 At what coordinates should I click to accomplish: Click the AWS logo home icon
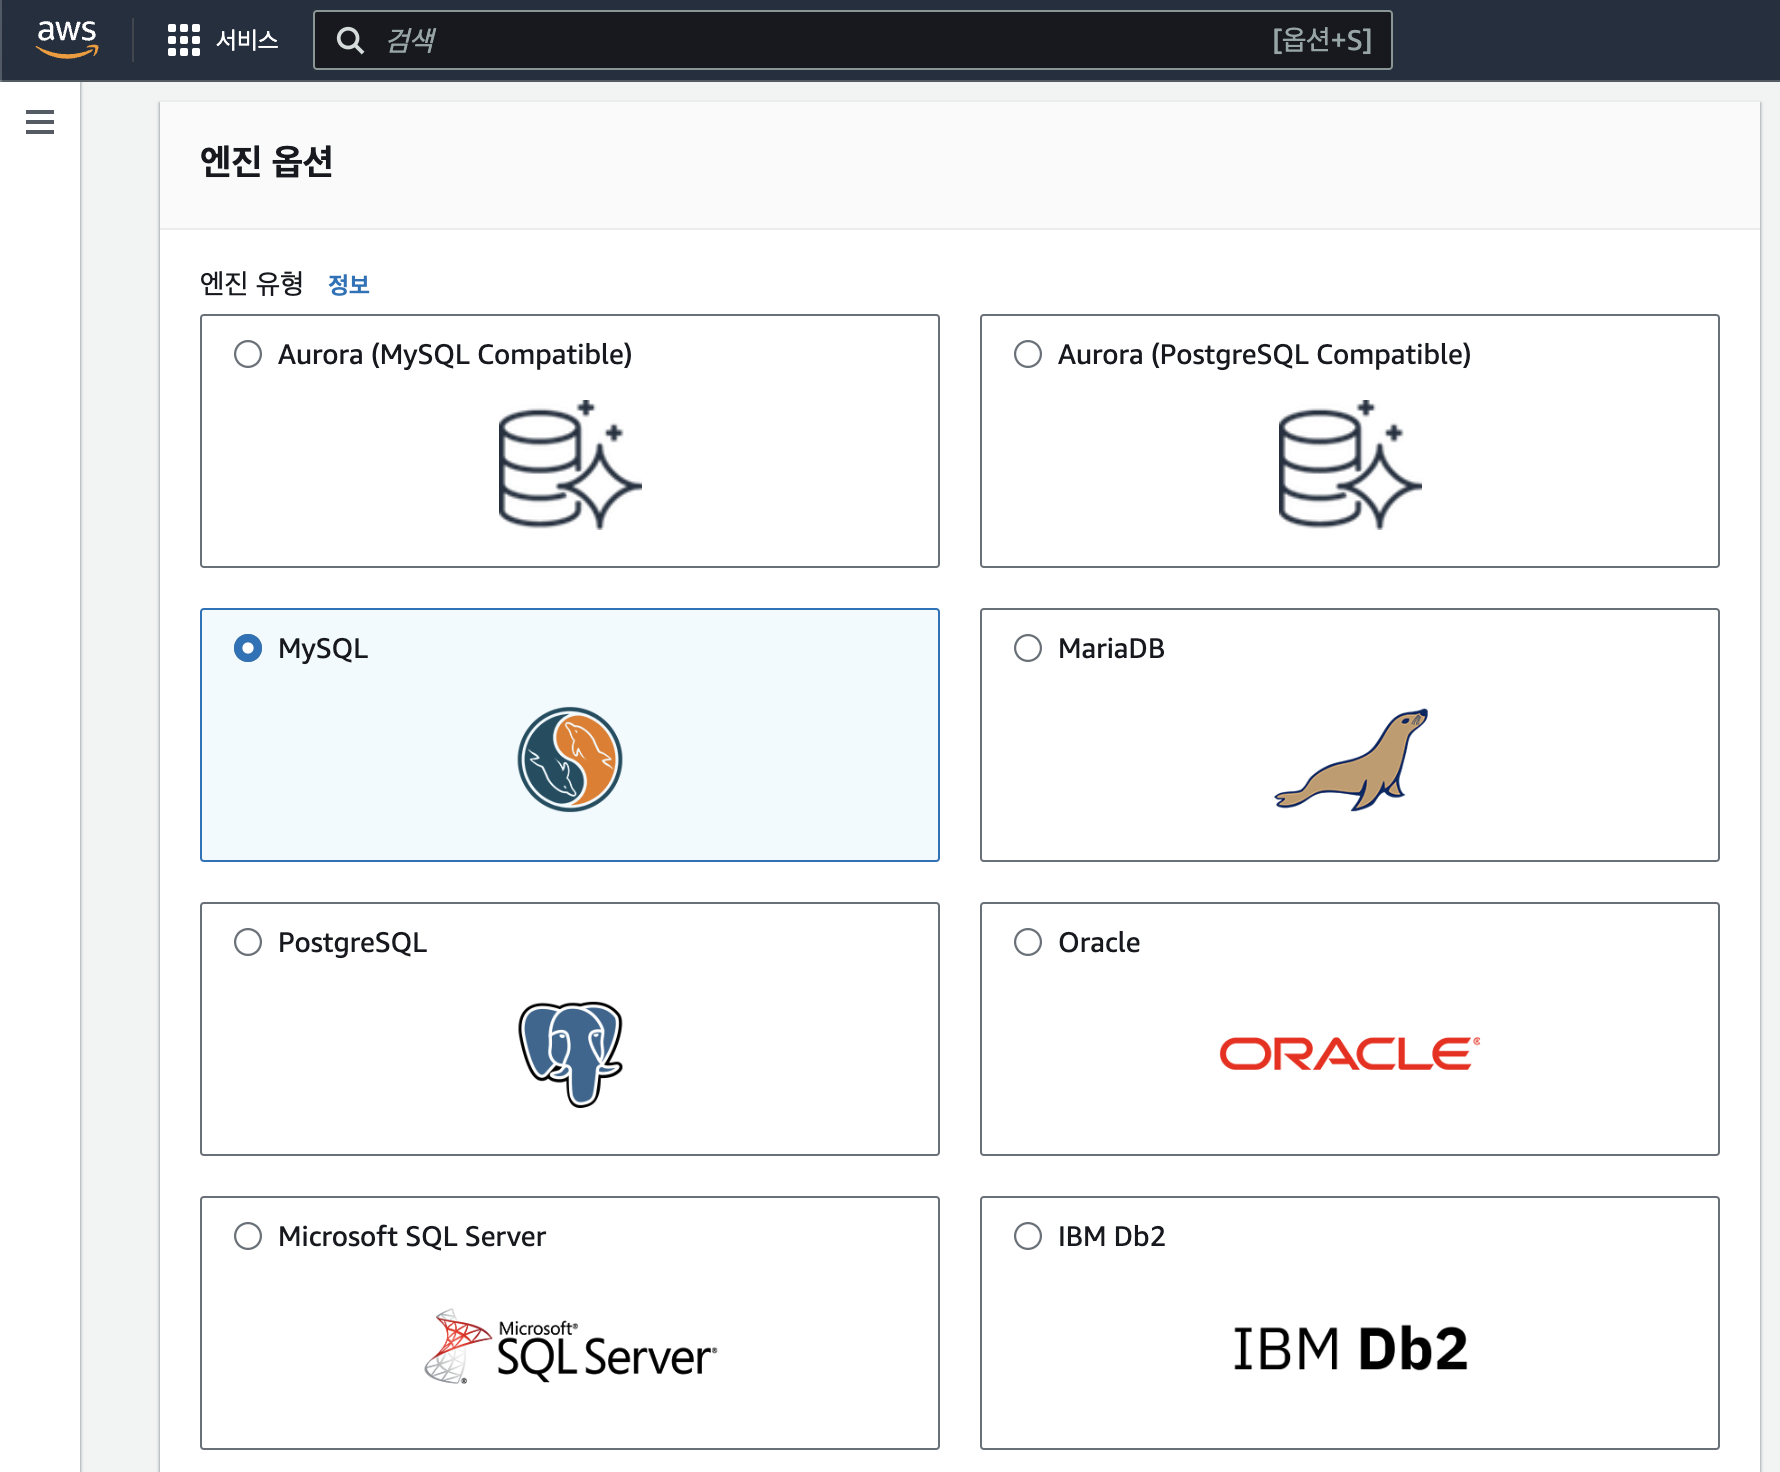67,39
